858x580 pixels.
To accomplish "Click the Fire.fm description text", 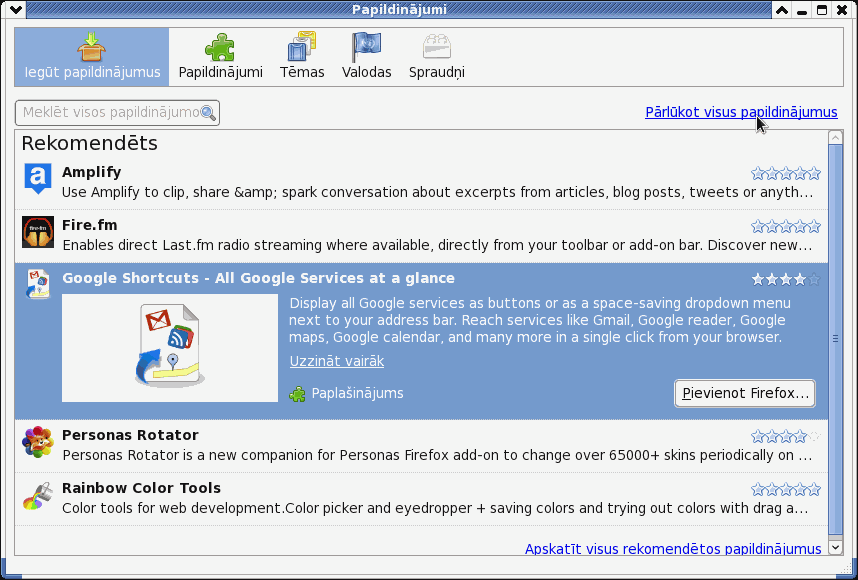I will (x=437, y=245).
